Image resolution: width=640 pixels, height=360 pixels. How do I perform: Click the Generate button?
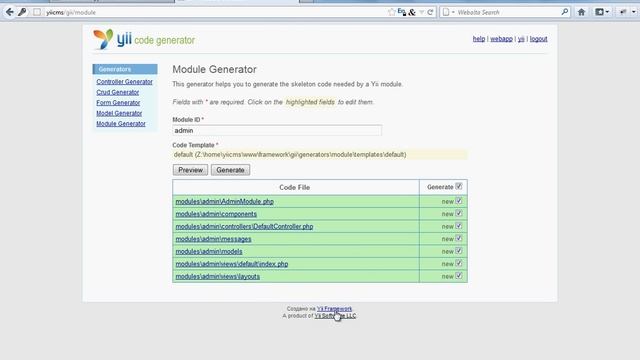point(230,170)
